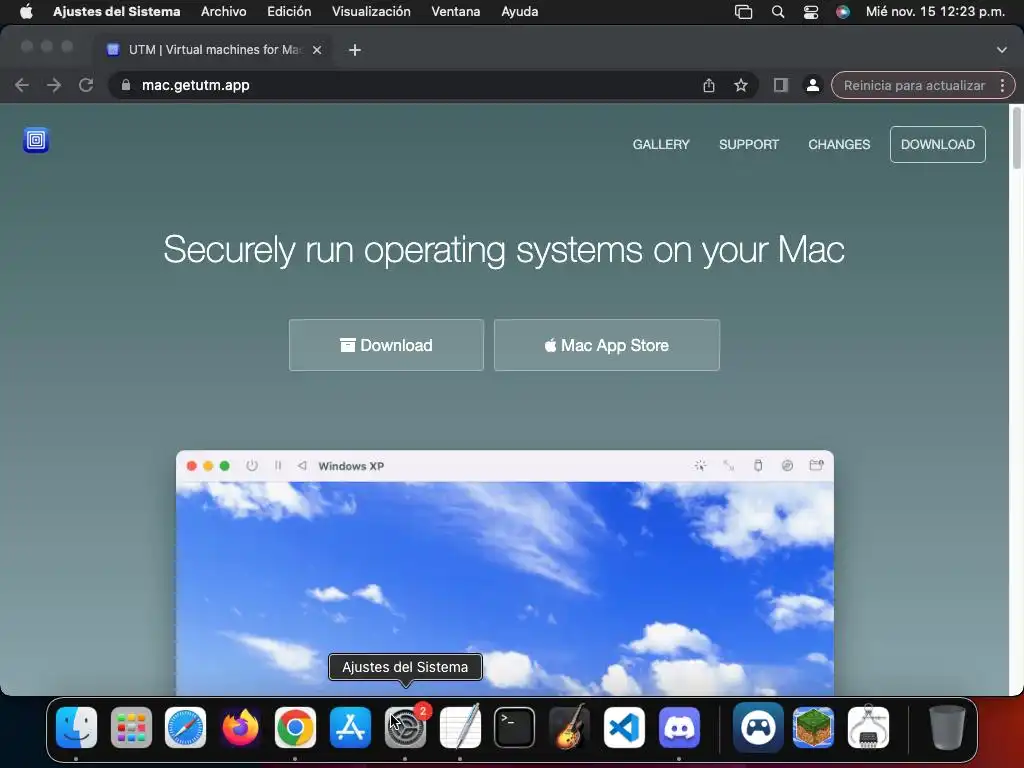Viewport: 1024px width, 768px height.
Task: Open the Edición menu
Action: (x=289, y=11)
